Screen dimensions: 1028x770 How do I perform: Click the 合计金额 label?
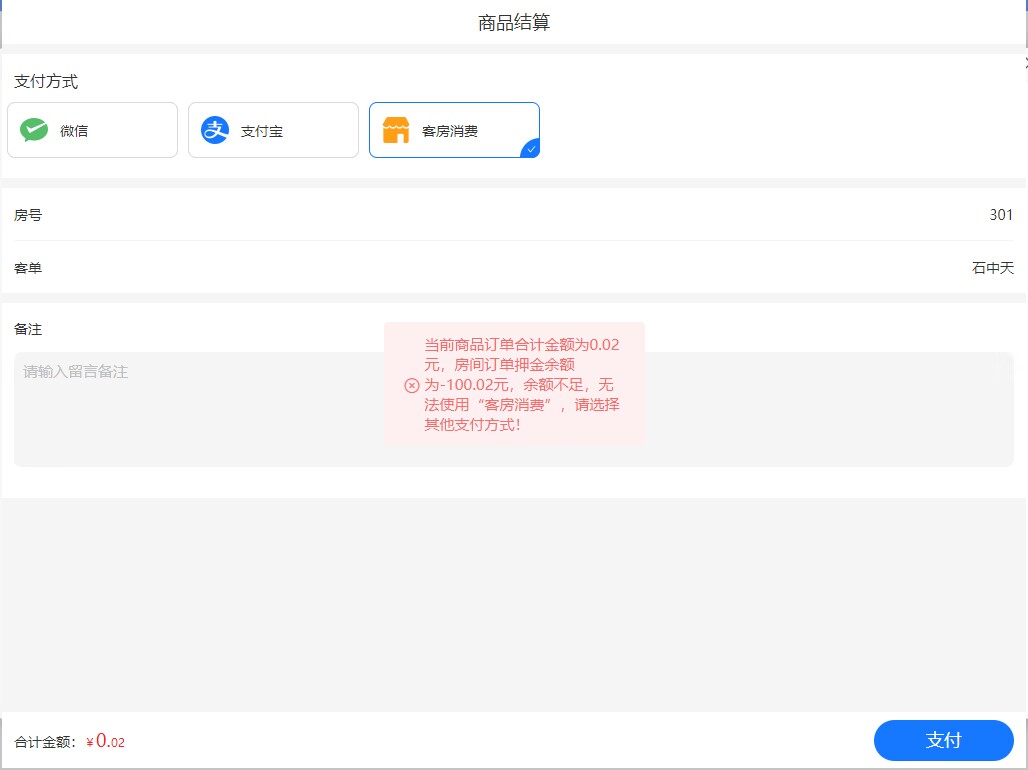45,742
